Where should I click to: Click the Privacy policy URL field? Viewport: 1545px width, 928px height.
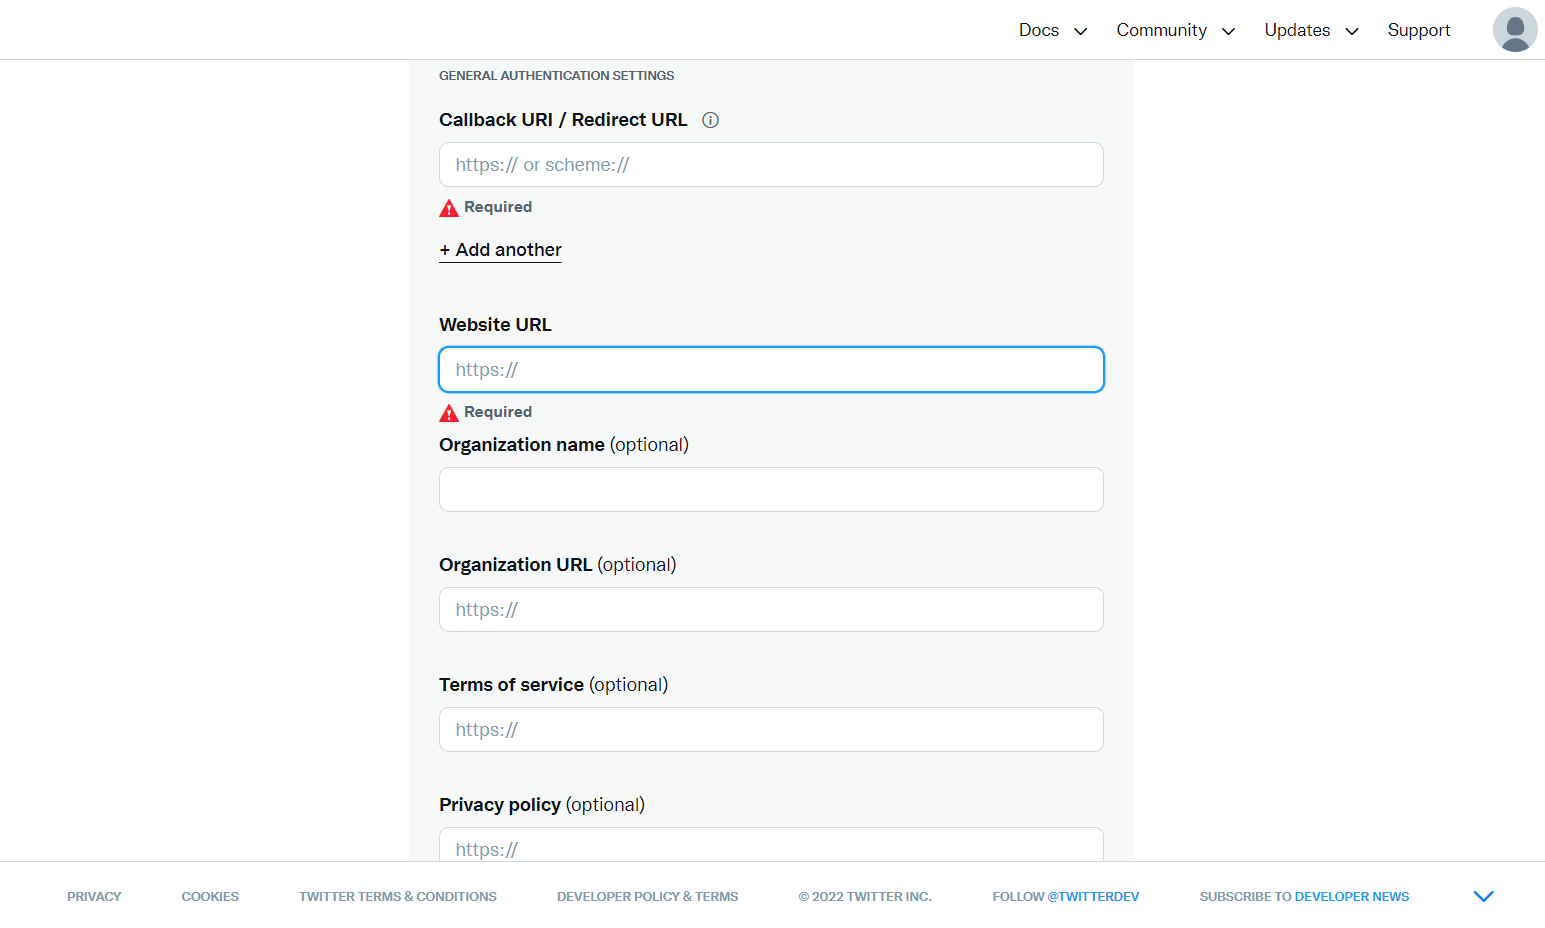coord(771,846)
